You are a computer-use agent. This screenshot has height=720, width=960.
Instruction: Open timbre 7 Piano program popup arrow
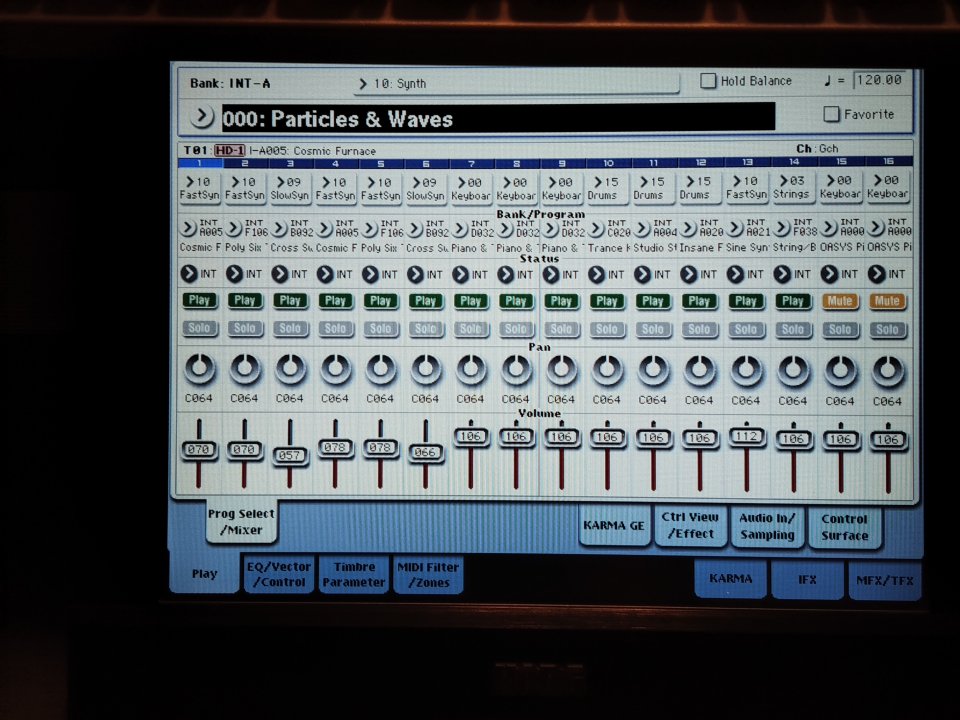460,228
